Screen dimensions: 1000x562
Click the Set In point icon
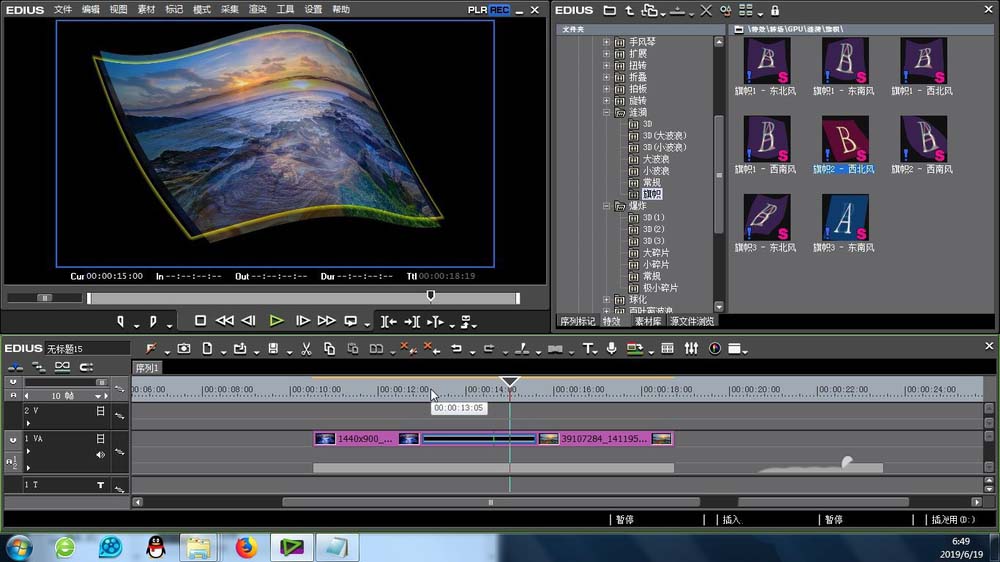[x=121, y=322]
